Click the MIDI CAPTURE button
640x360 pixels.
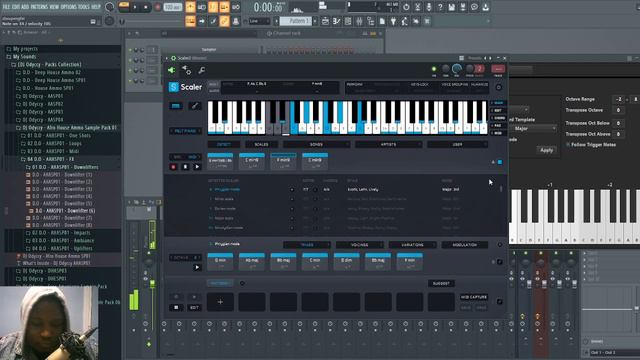(474, 297)
